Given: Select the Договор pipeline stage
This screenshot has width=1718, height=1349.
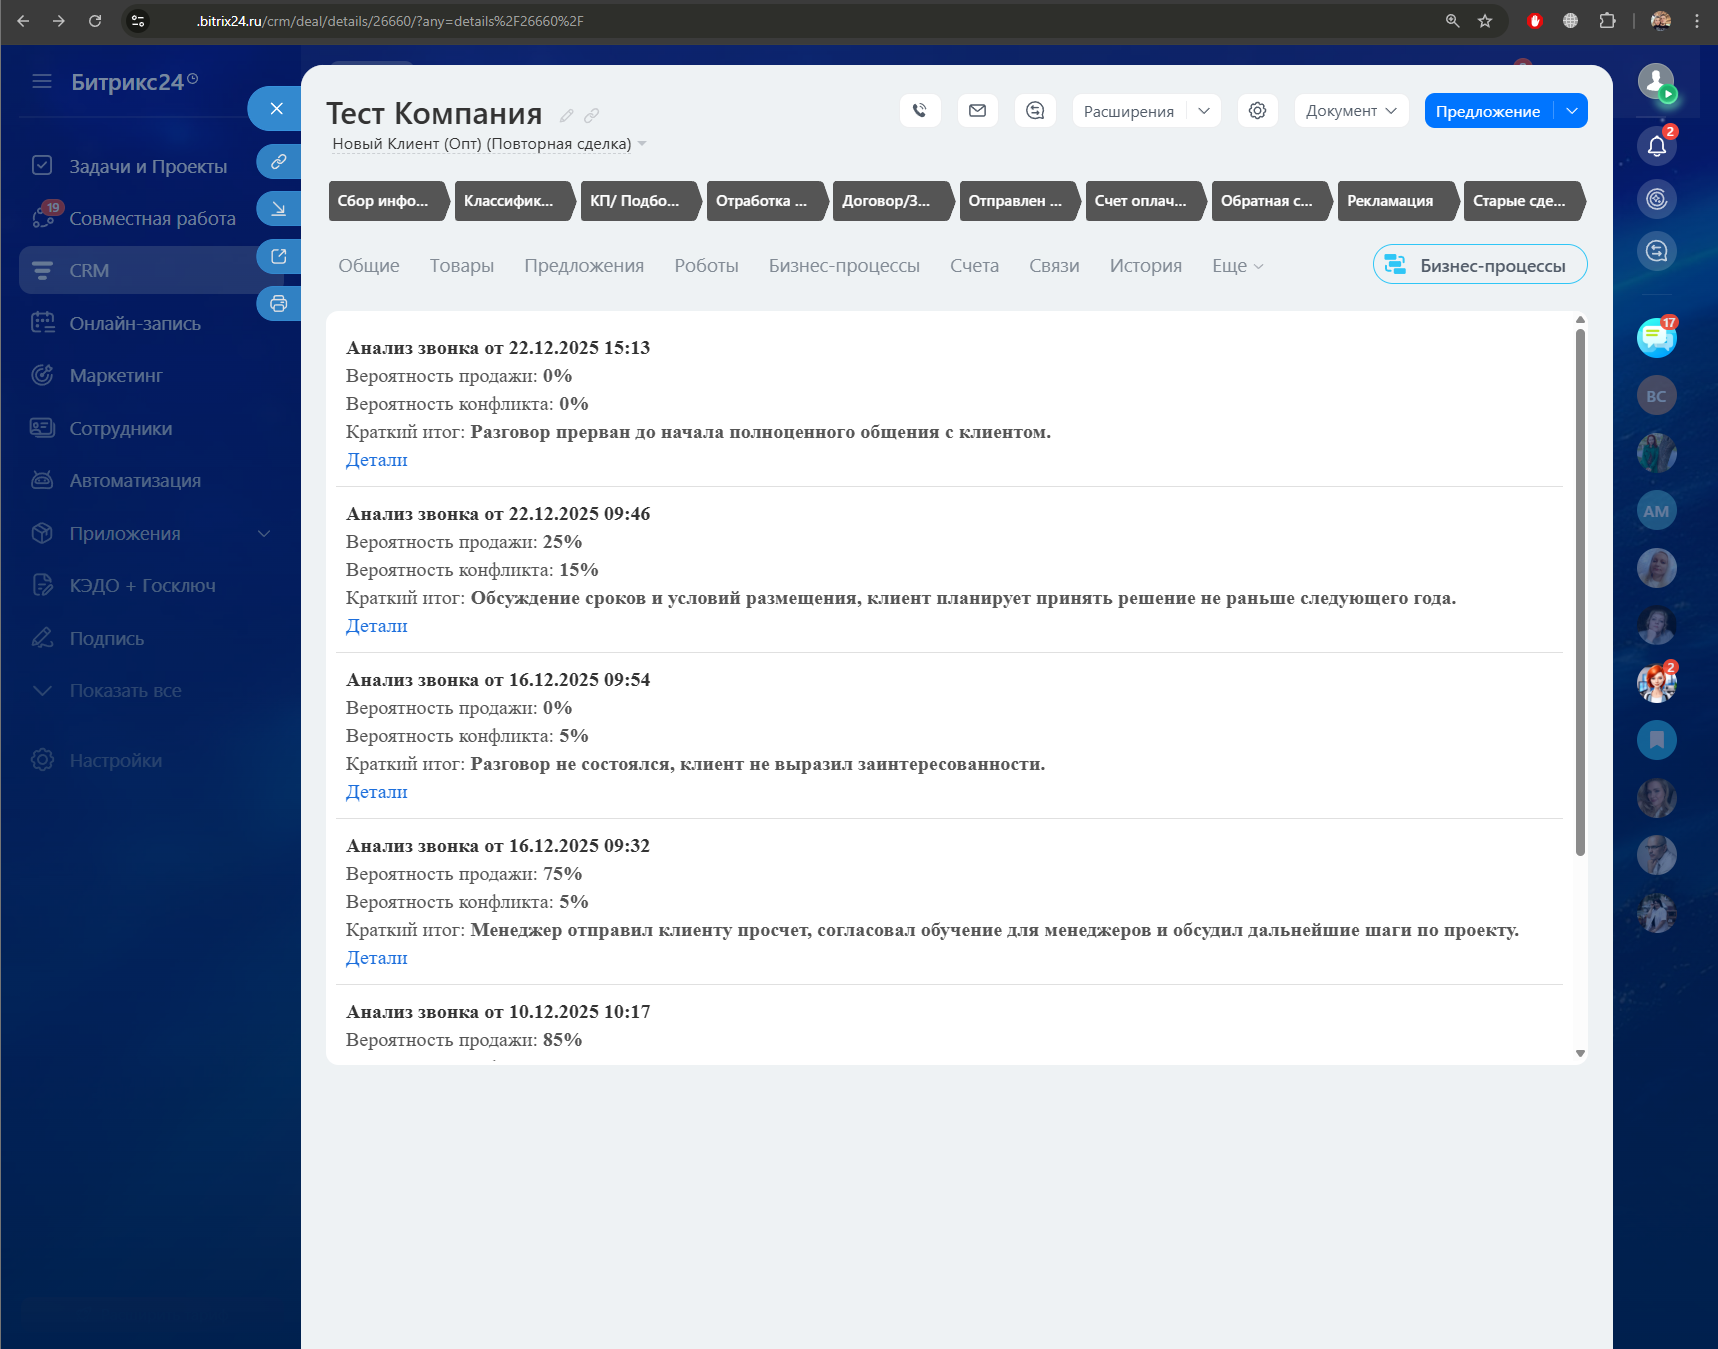Looking at the screenshot, I should pyautogui.click(x=886, y=201).
